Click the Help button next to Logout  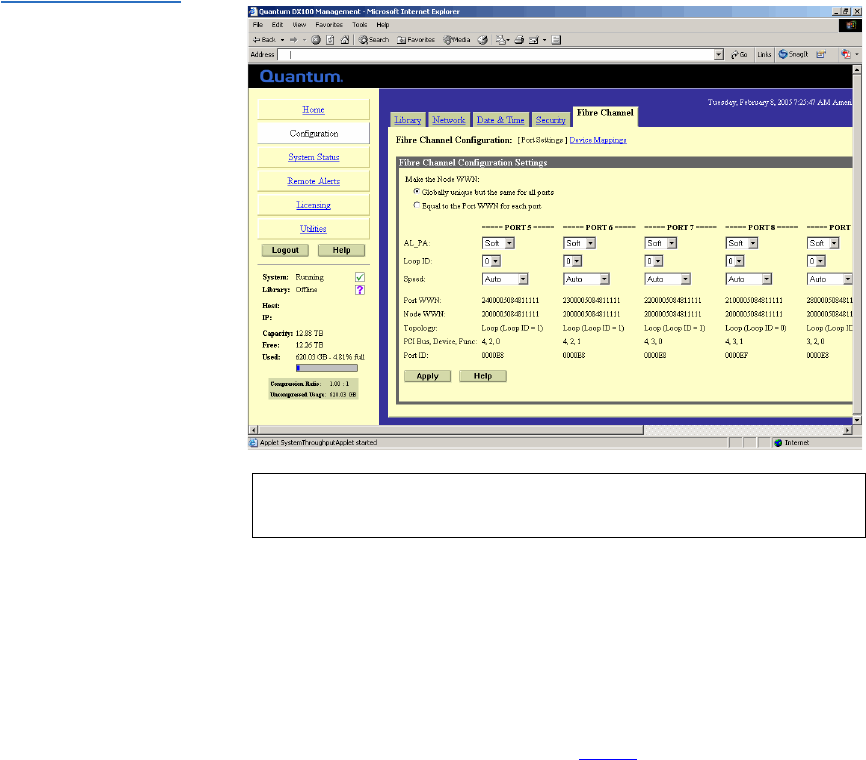341,250
